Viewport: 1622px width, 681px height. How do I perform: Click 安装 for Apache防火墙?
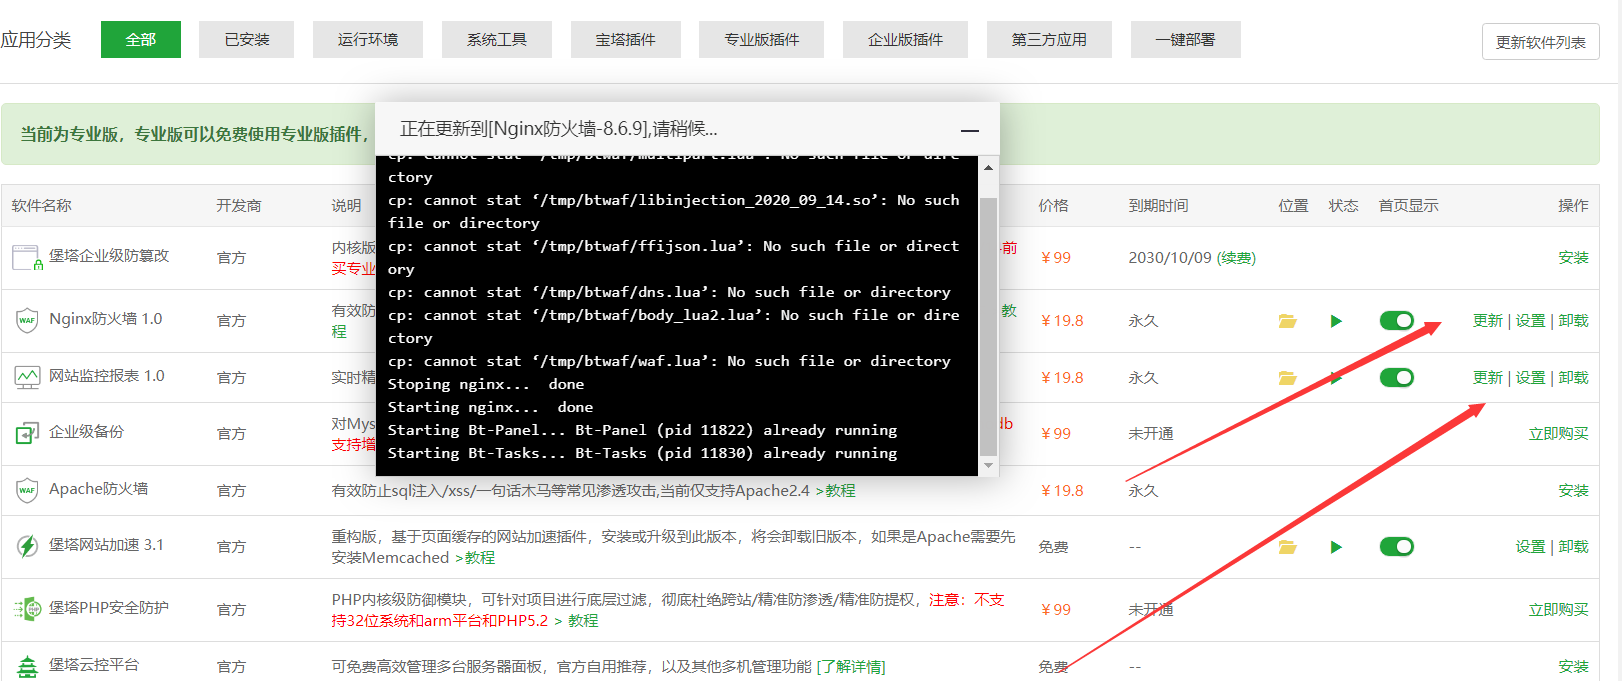(1573, 491)
